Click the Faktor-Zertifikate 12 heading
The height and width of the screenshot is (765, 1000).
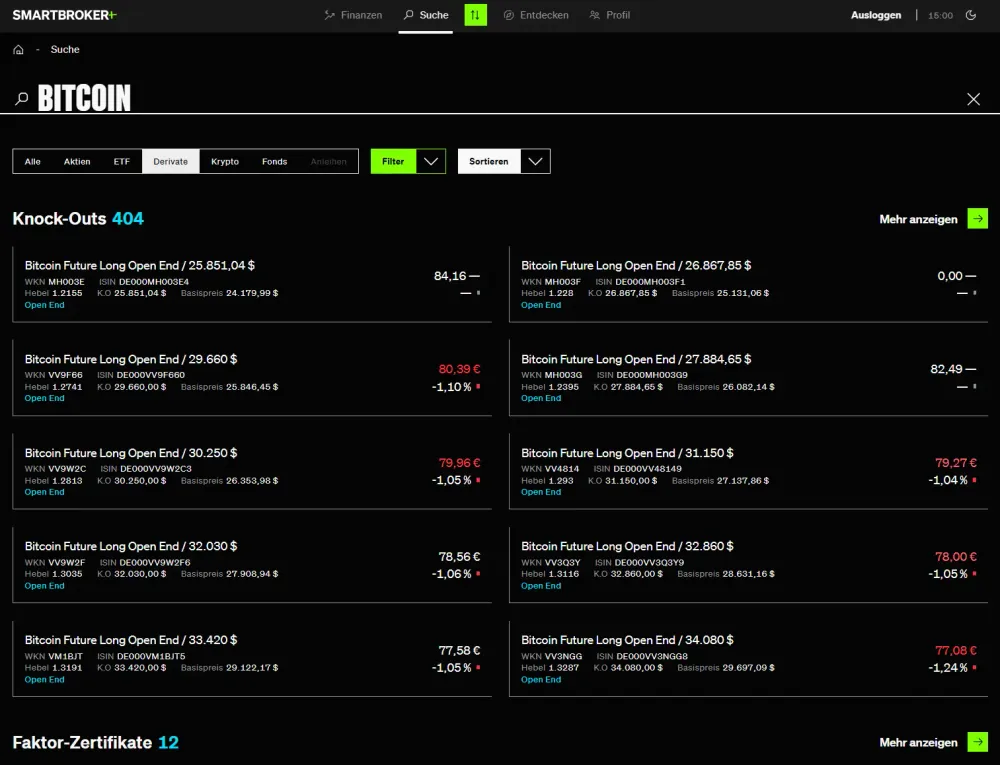pyautogui.click(x=96, y=743)
